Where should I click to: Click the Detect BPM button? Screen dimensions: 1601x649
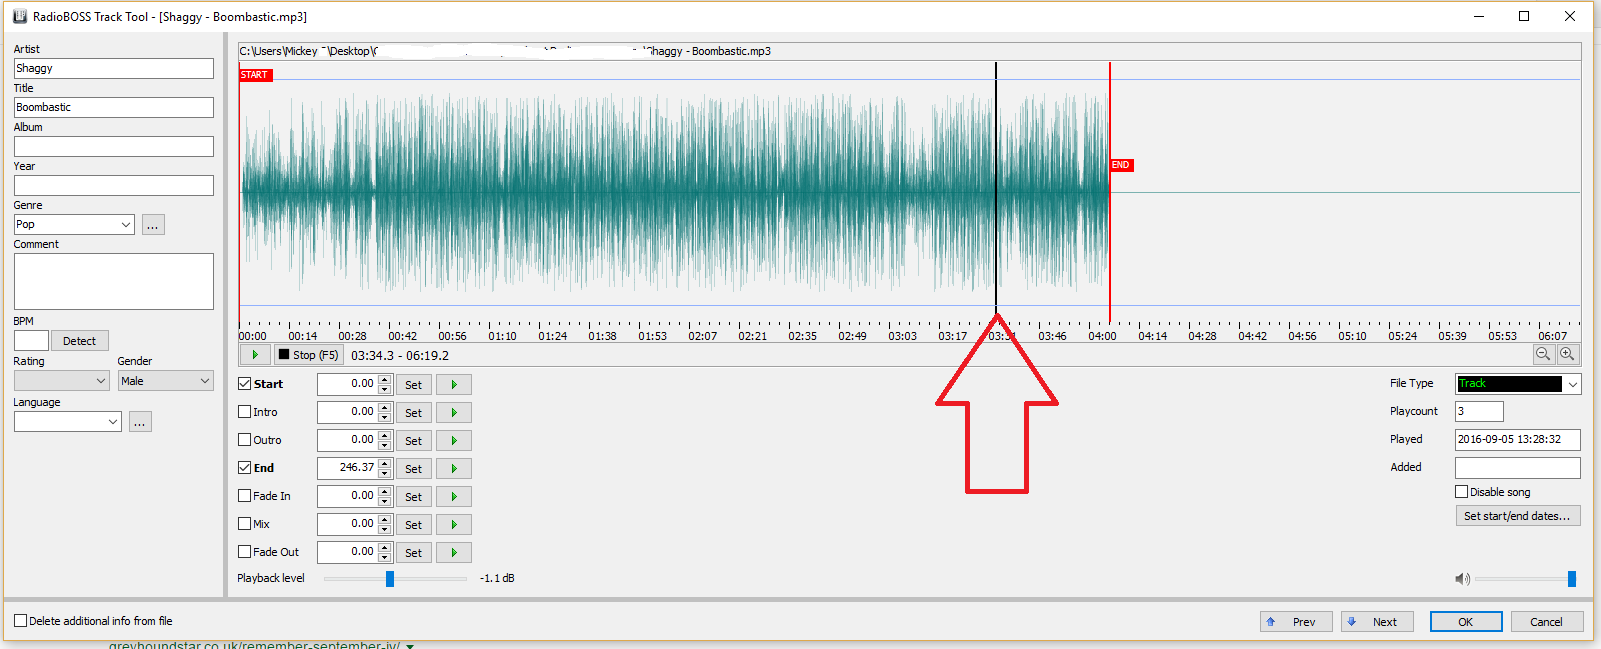pyautogui.click(x=80, y=341)
